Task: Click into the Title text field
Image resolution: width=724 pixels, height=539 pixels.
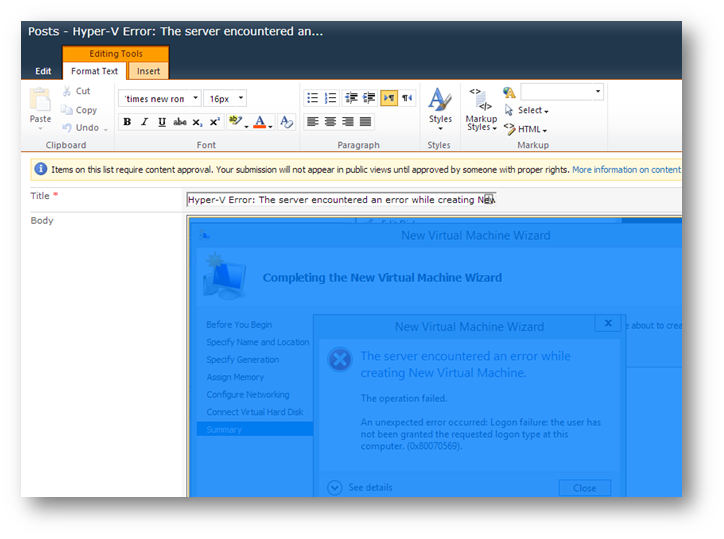Action: [x=340, y=200]
